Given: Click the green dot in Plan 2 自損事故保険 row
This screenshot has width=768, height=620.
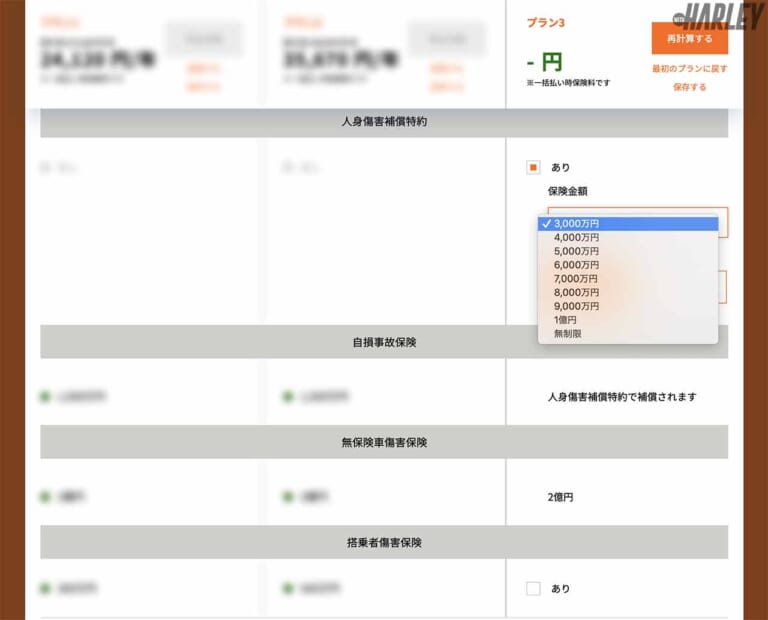Looking at the screenshot, I should [288, 397].
